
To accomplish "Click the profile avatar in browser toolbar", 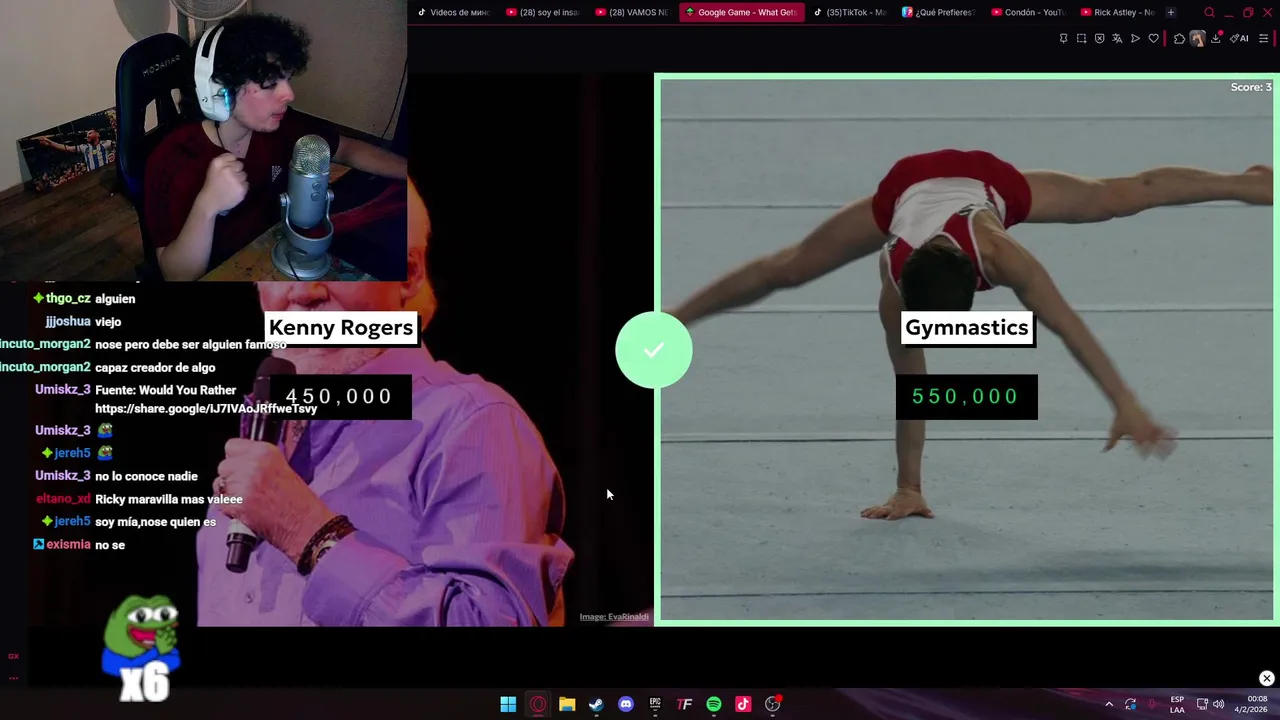I will [x=1197, y=38].
